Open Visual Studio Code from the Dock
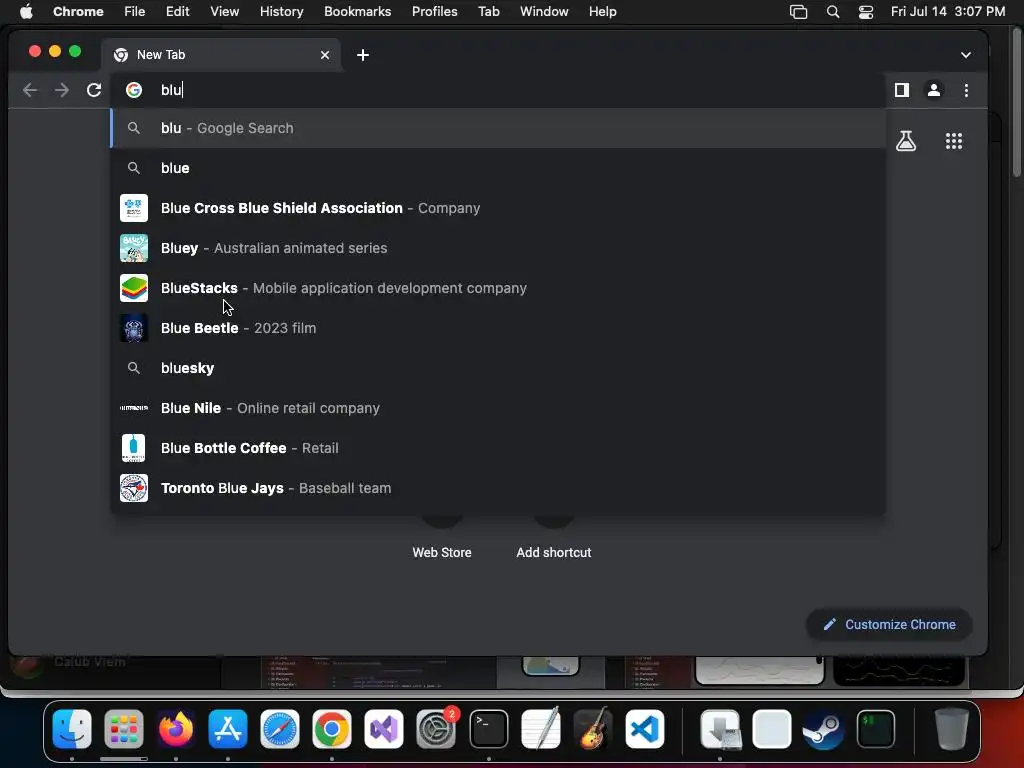The height and width of the screenshot is (768, 1024). click(x=645, y=729)
